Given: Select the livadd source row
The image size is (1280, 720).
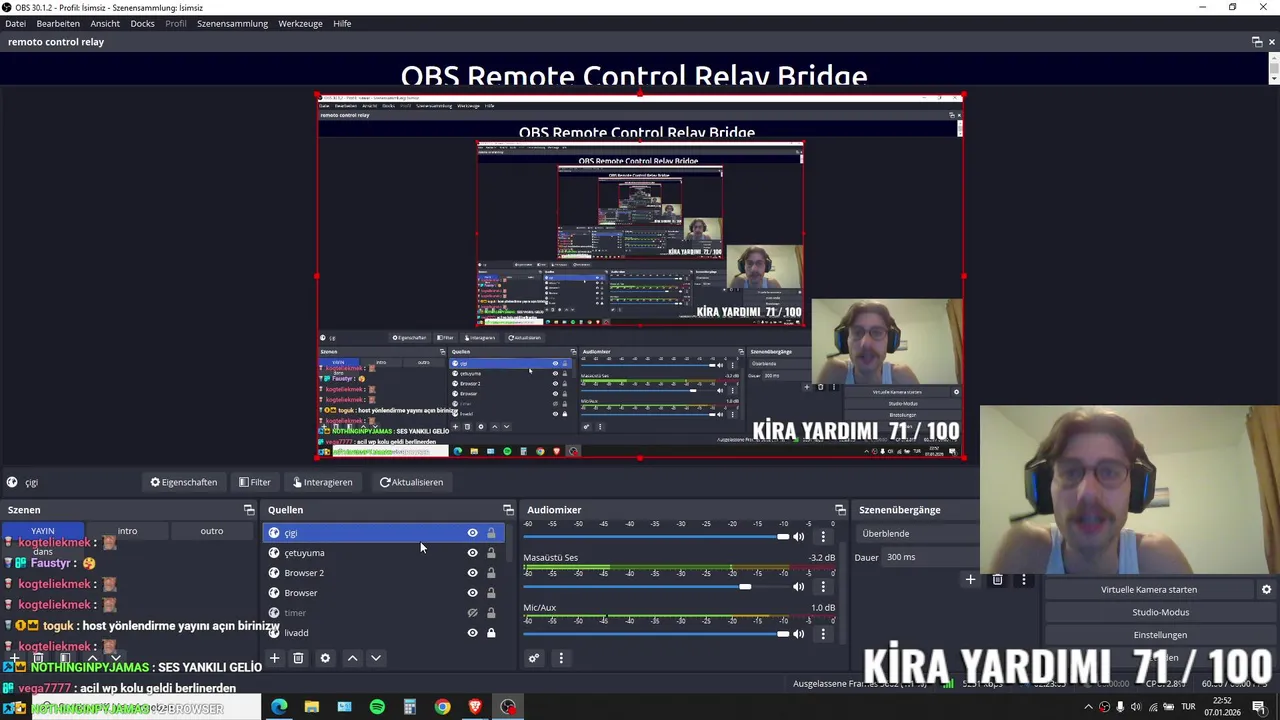Looking at the screenshot, I should pyautogui.click(x=384, y=633).
